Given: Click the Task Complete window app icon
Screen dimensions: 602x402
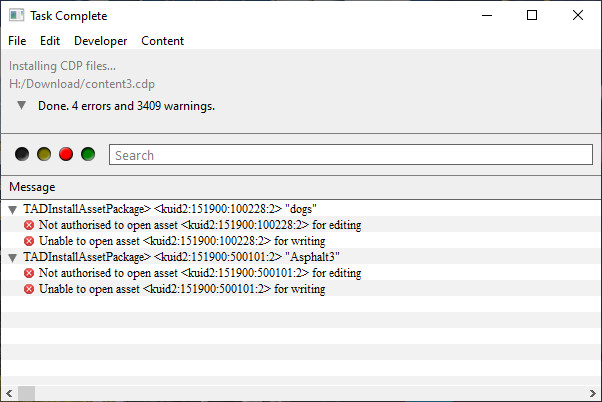Looking at the screenshot, I should pos(17,15).
